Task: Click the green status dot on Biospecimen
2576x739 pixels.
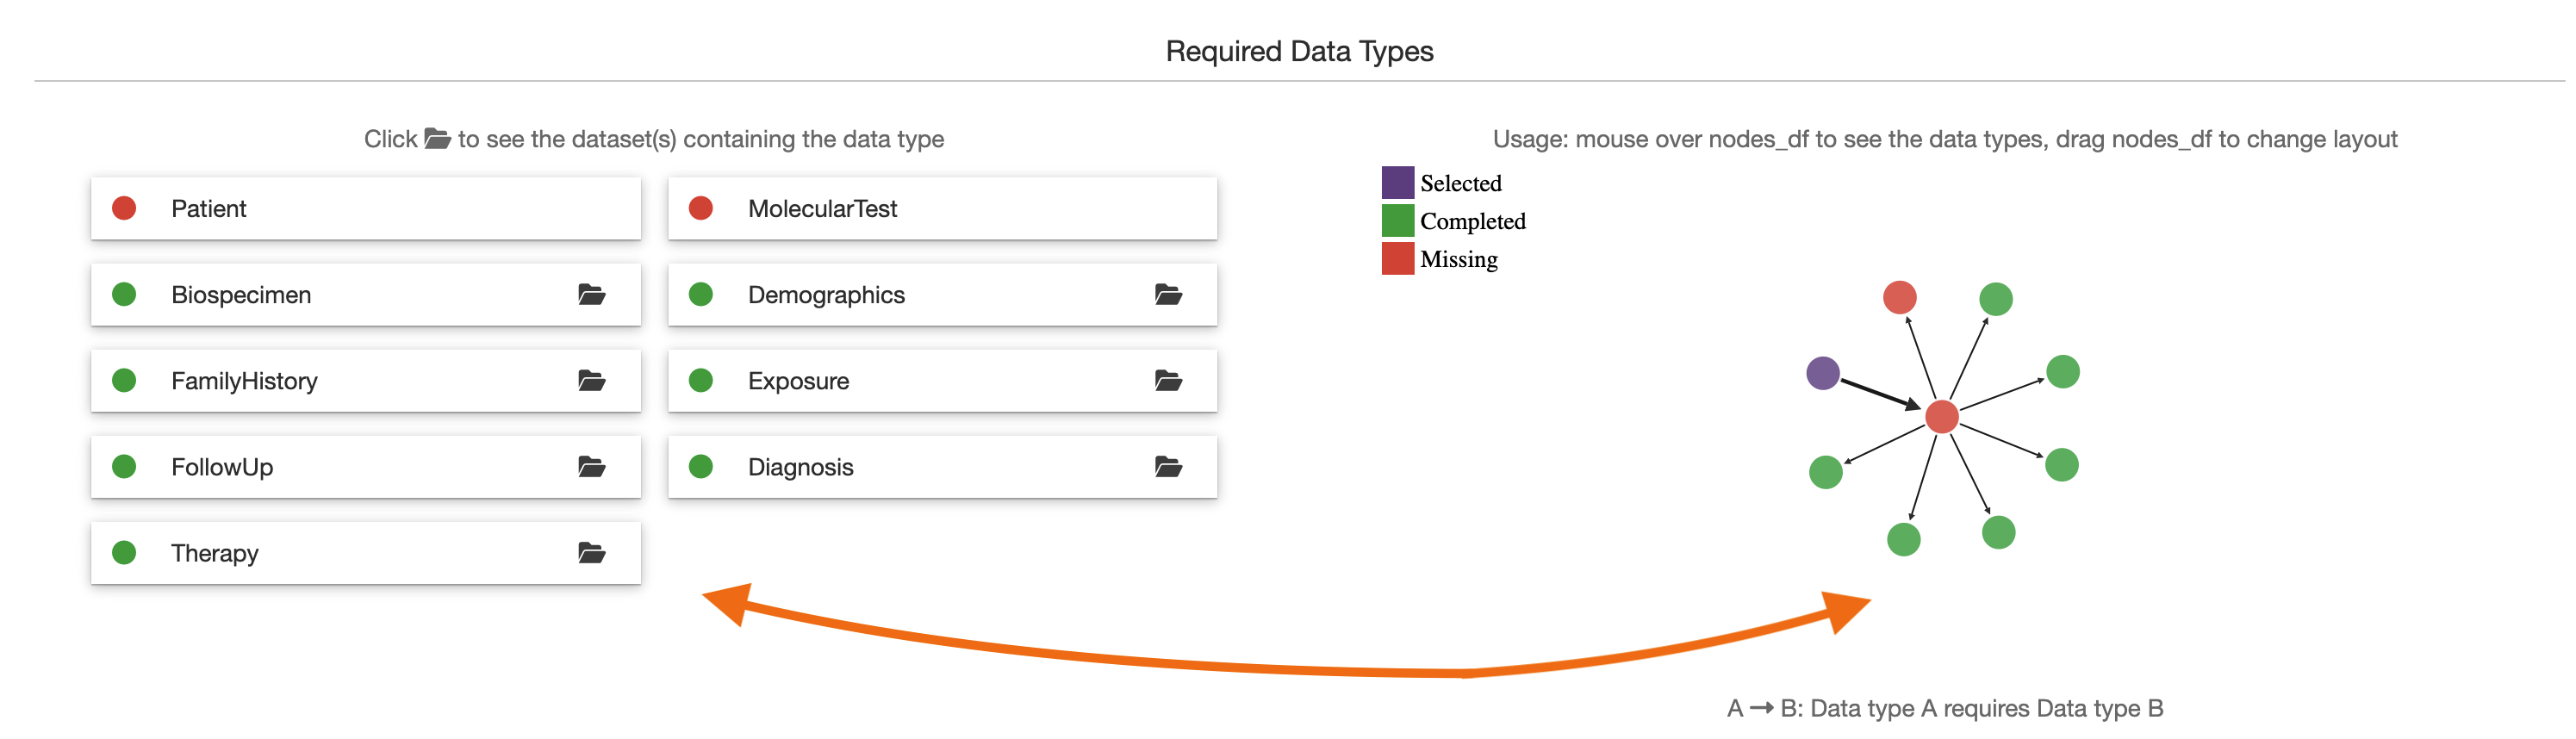Action: pos(126,294)
